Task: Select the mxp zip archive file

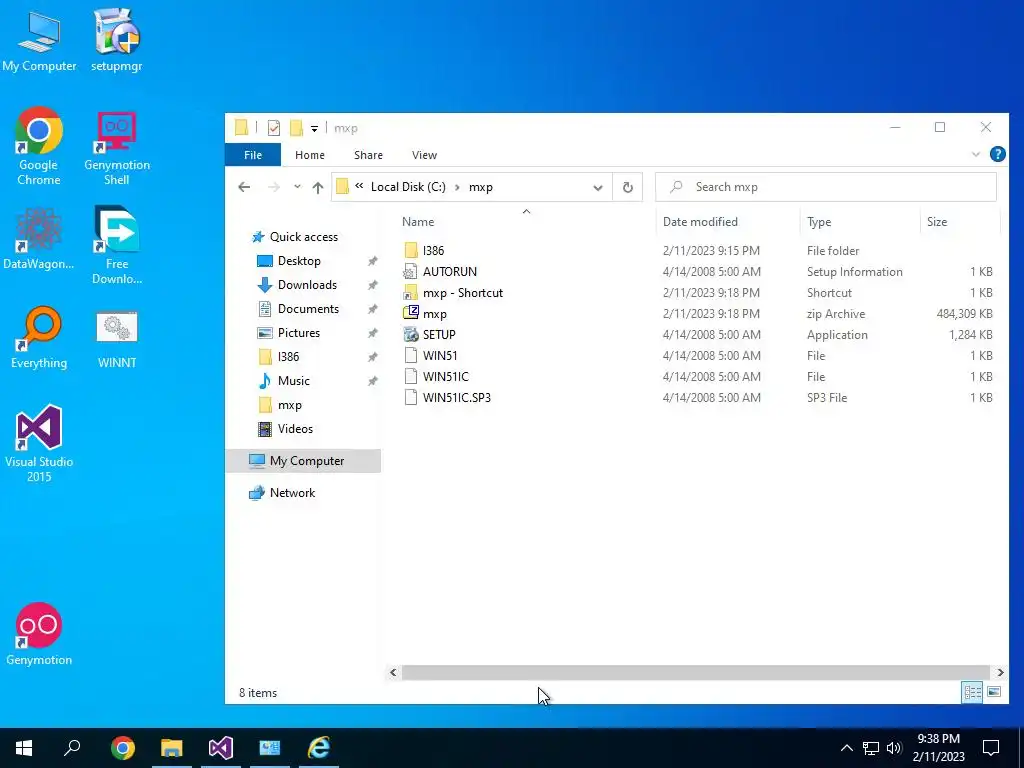Action: click(434, 313)
